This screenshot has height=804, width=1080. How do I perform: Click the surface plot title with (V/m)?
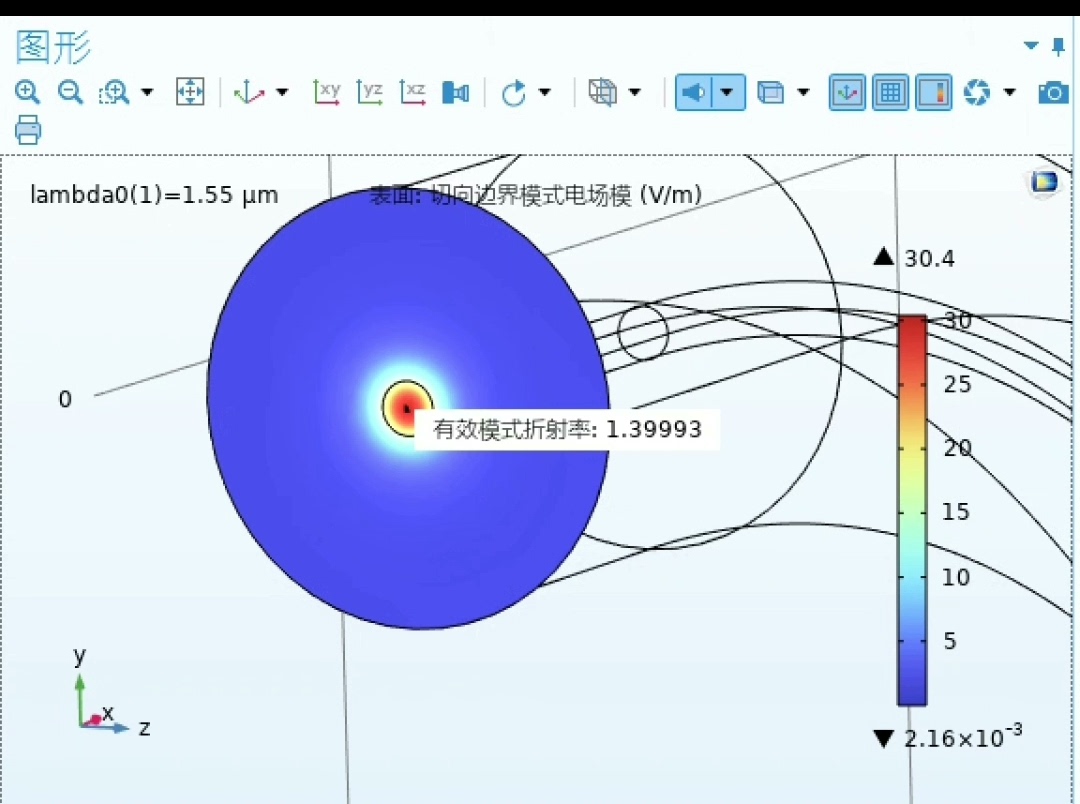[536, 195]
